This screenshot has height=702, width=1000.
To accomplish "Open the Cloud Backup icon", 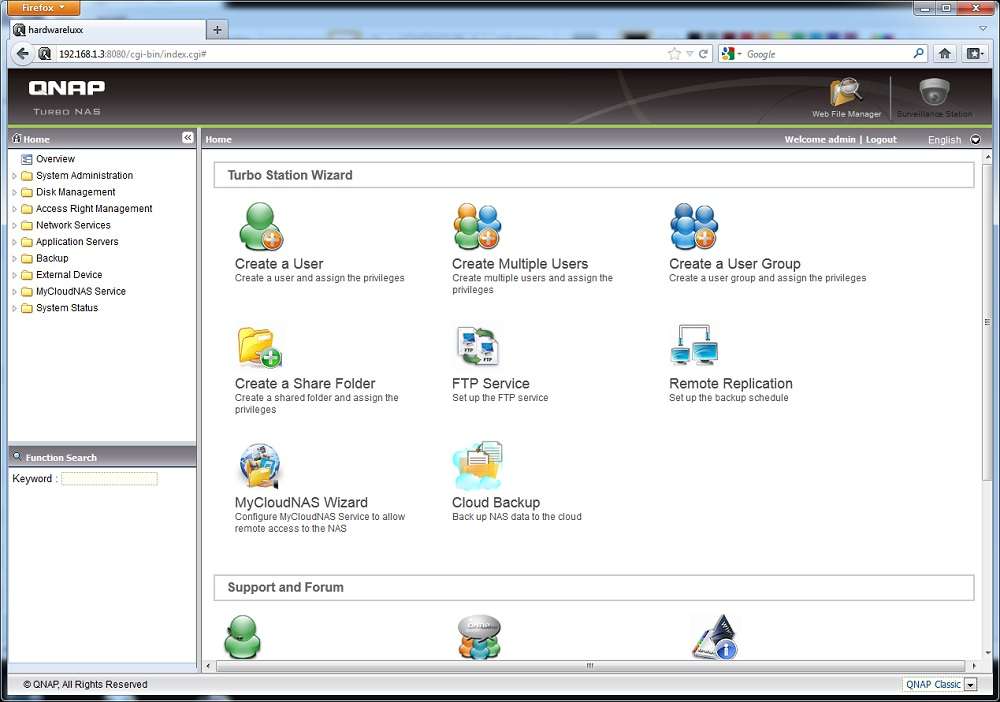I will pos(478,465).
